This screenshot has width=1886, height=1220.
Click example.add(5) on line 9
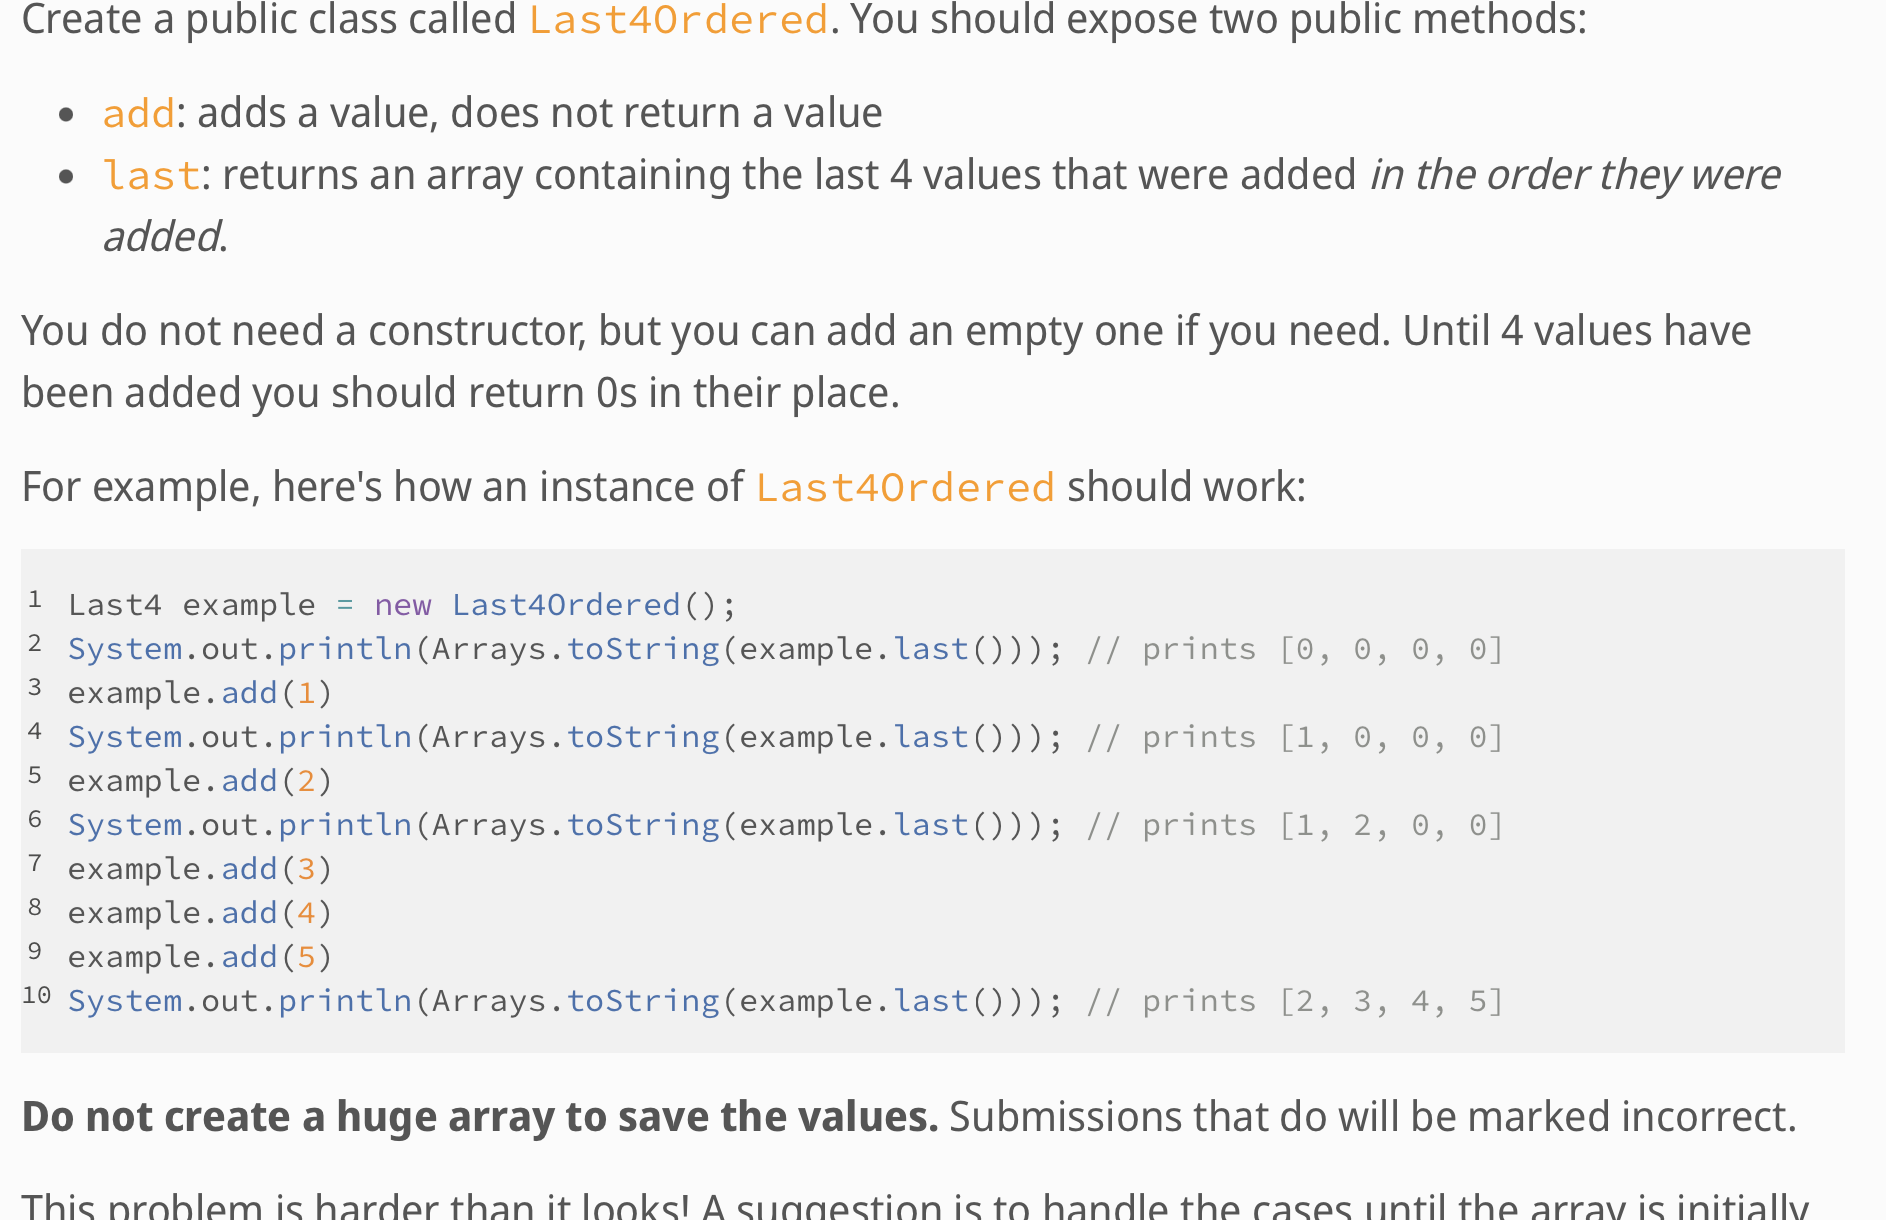pos(199,956)
